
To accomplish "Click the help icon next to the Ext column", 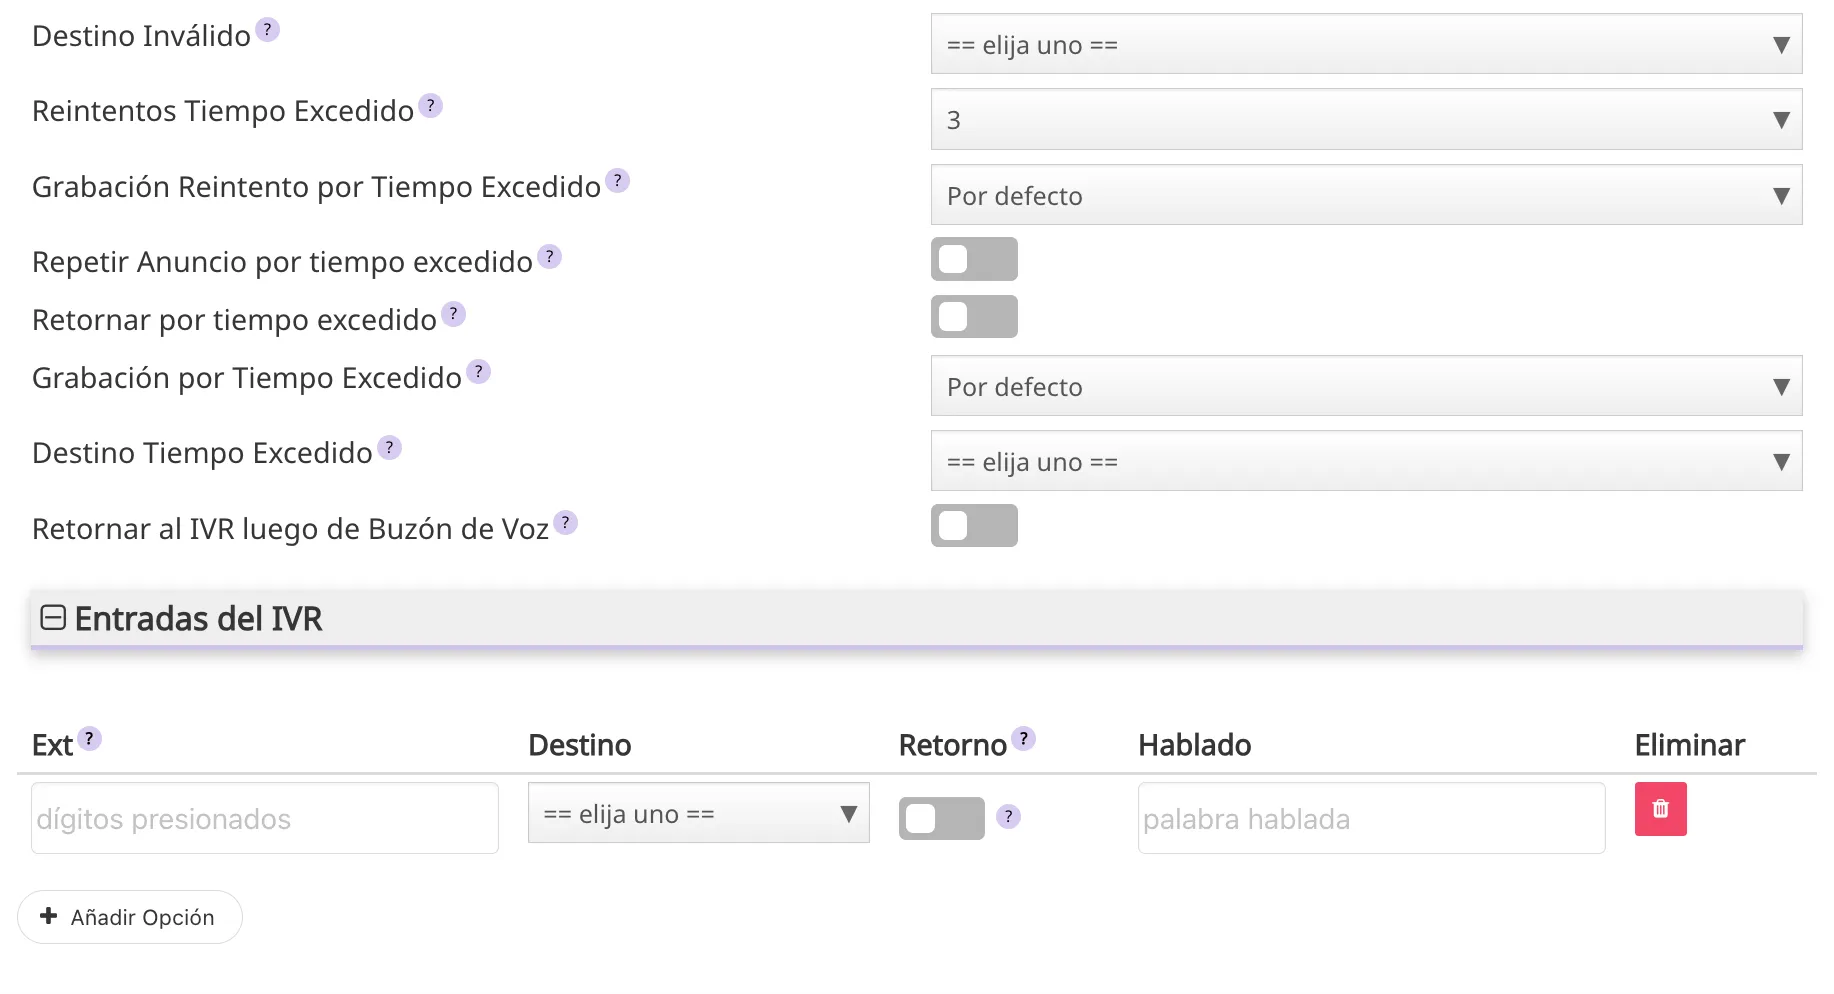I will 89,738.
